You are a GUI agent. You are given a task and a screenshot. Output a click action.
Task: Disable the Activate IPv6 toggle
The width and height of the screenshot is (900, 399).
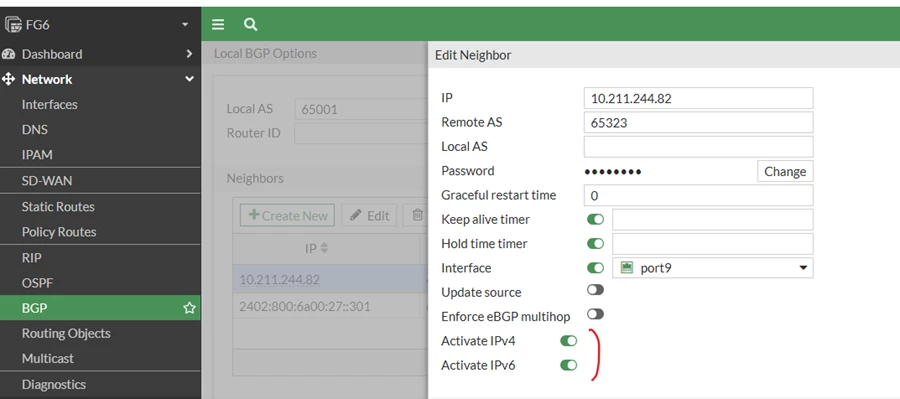point(568,365)
